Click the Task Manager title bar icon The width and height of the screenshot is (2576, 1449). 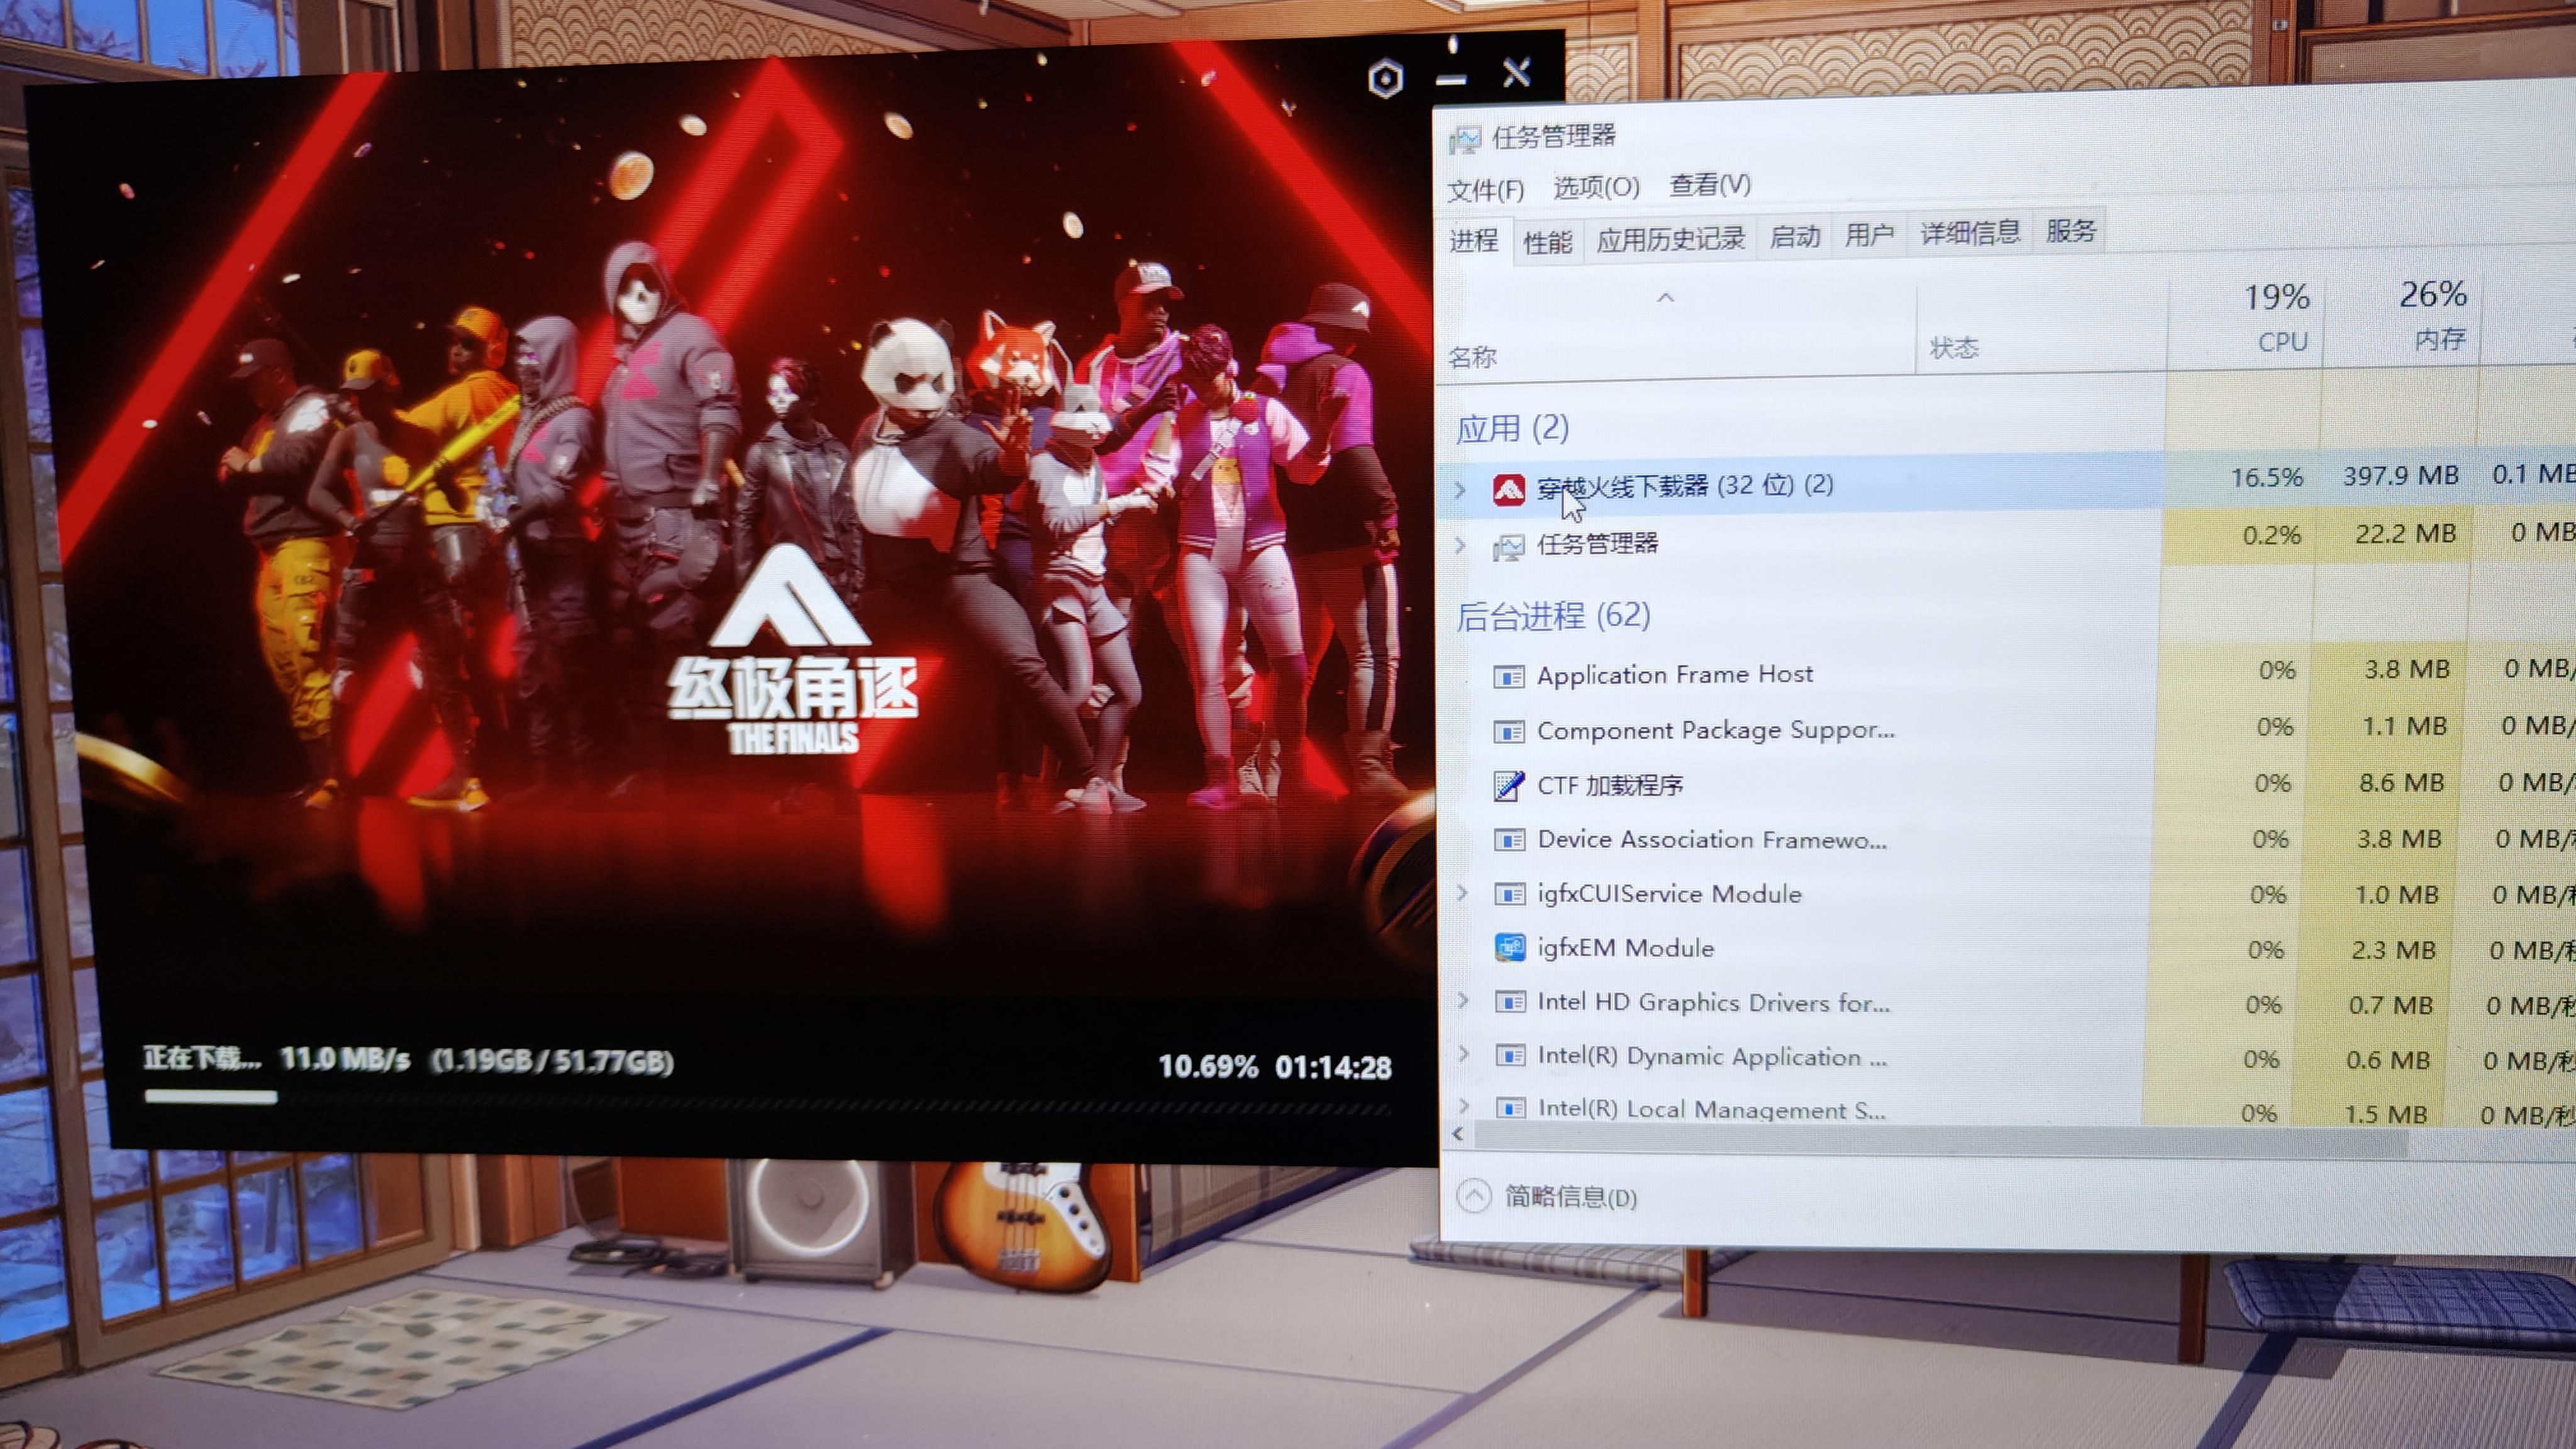1465,139
